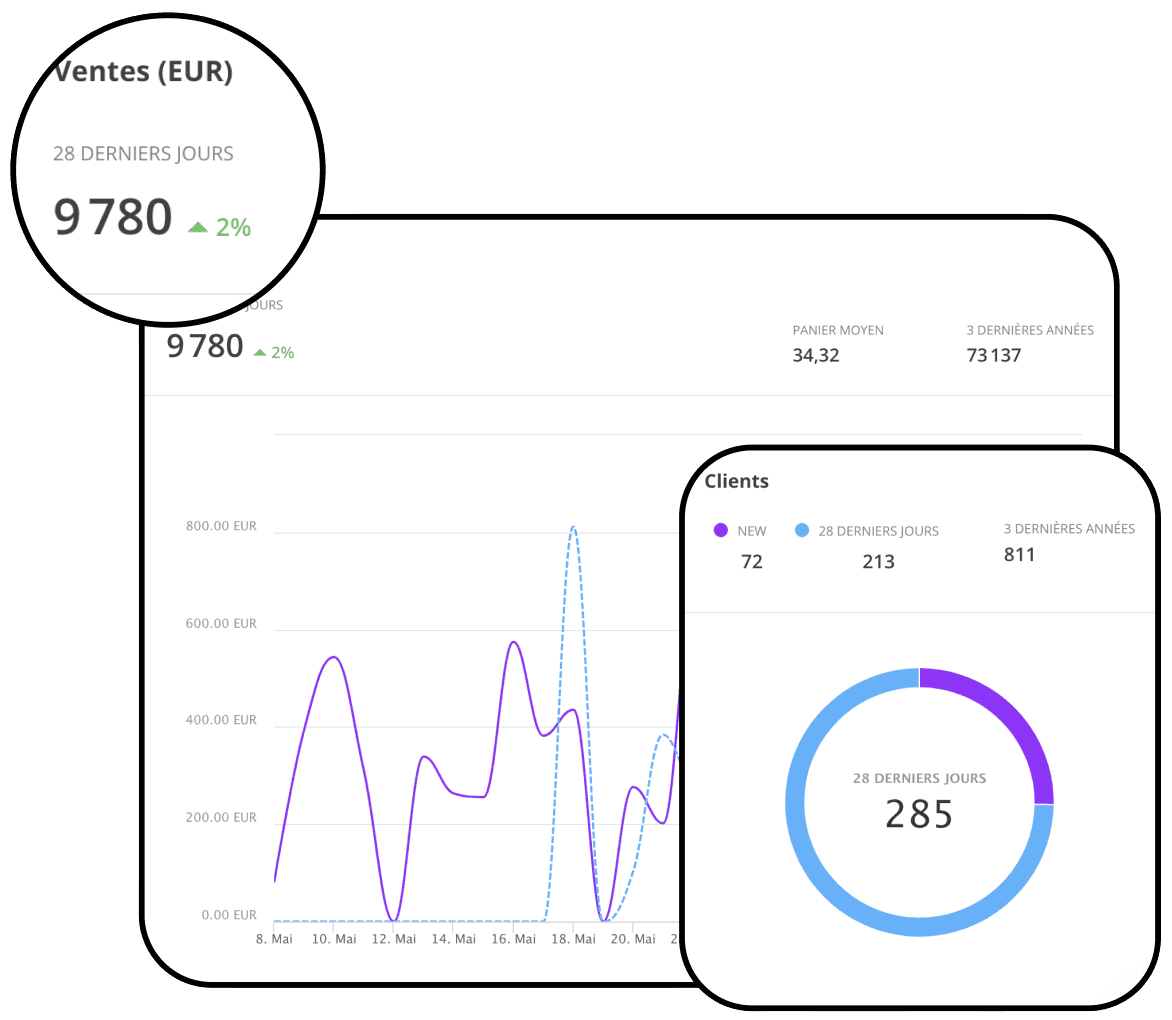Screen dimensions: 1172x1020
Task: Click the 28 DERNIERS JOURS total of 285
Action: (919, 815)
